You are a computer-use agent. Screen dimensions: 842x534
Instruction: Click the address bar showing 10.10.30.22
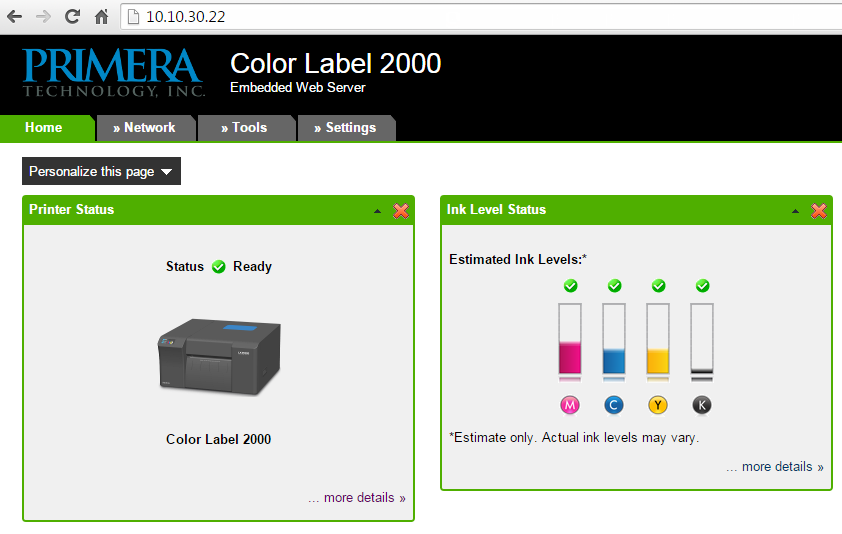click(x=483, y=17)
